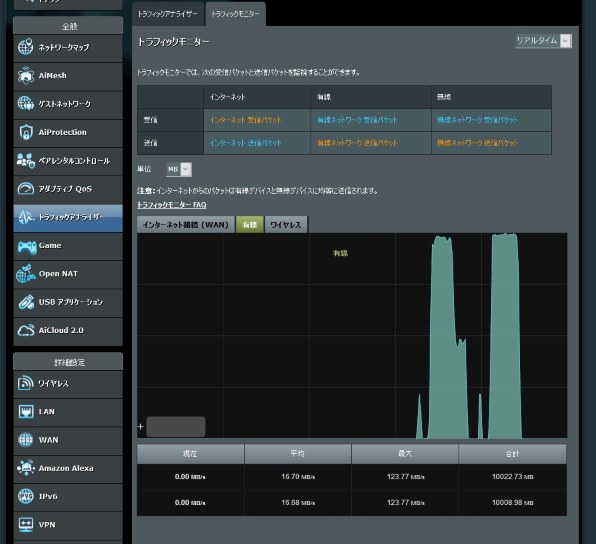Click the 10008.98 MB total value

coord(512,503)
